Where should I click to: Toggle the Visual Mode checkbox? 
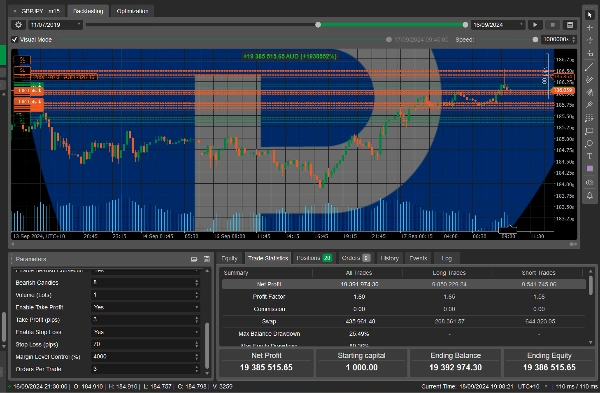point(15,39)
